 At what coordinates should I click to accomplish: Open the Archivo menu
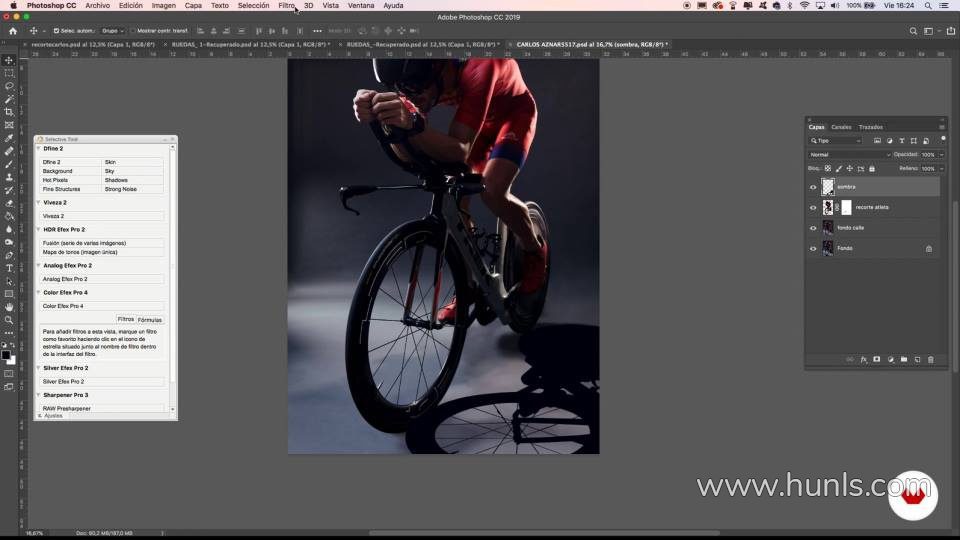tap(97, 6)
